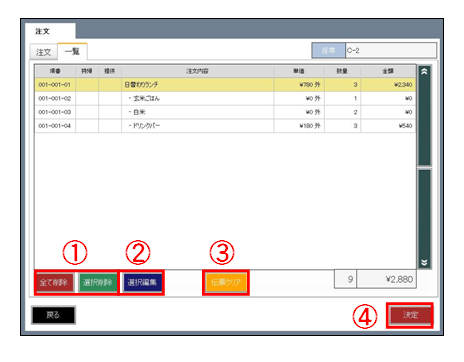Click the lower dark scrollbar block
This screenshot has width=464, height=362.
(x=425, y=219)
